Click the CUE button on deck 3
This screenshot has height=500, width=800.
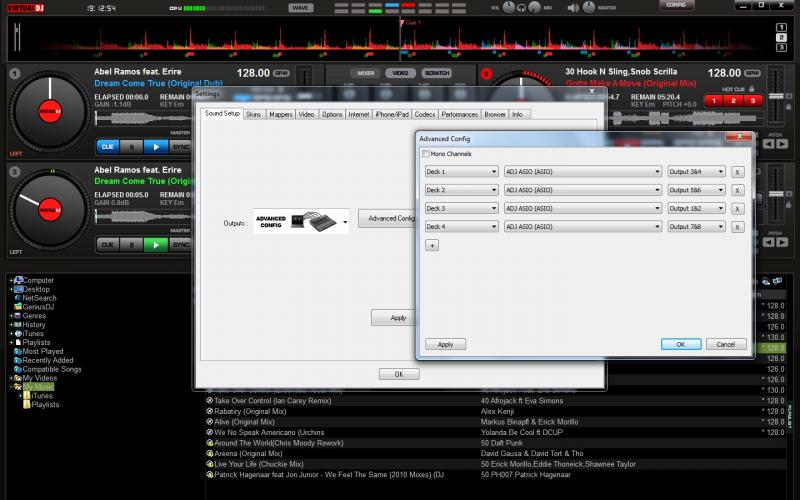pos(108,245)
